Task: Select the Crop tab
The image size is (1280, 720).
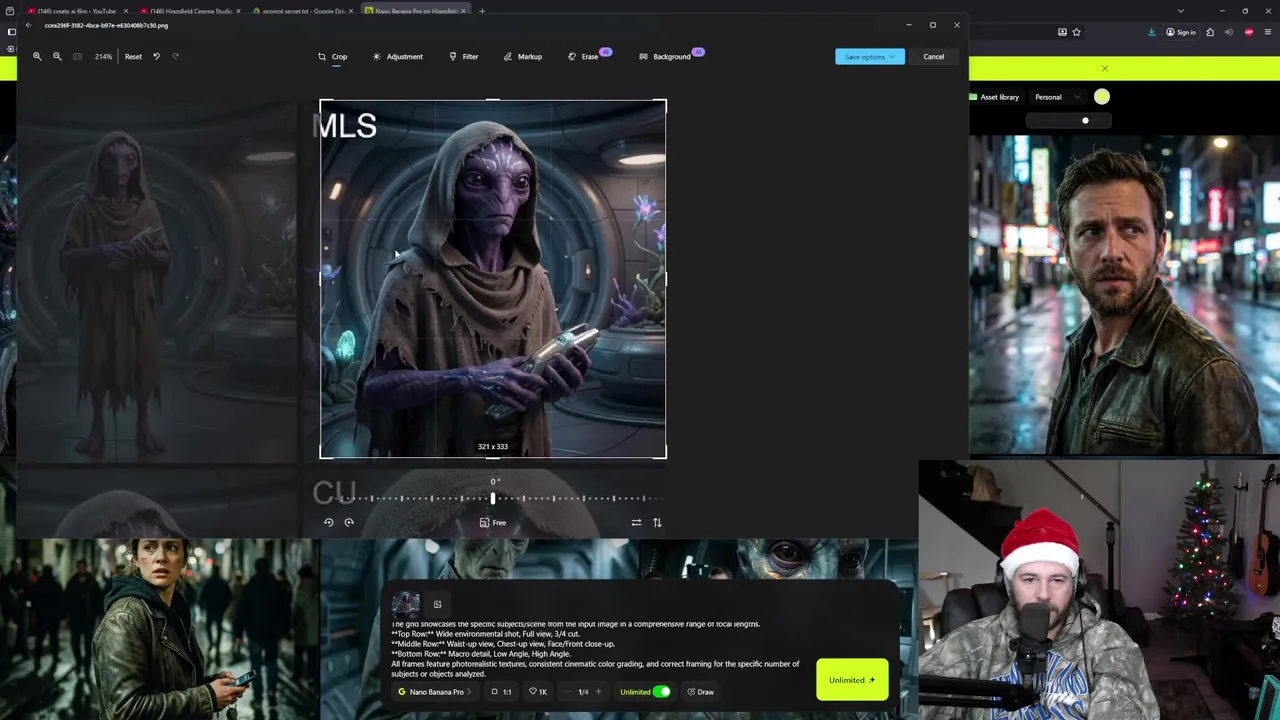Action: (333, 56)
